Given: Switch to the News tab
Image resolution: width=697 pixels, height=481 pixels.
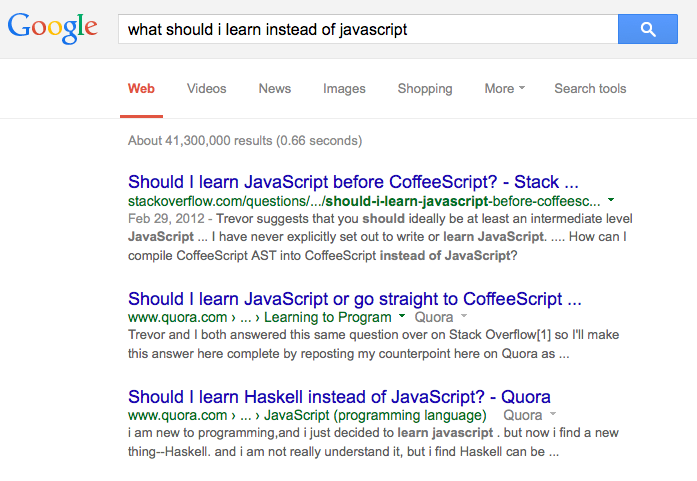Looking at the screenshot, I should tap(274, 88).
